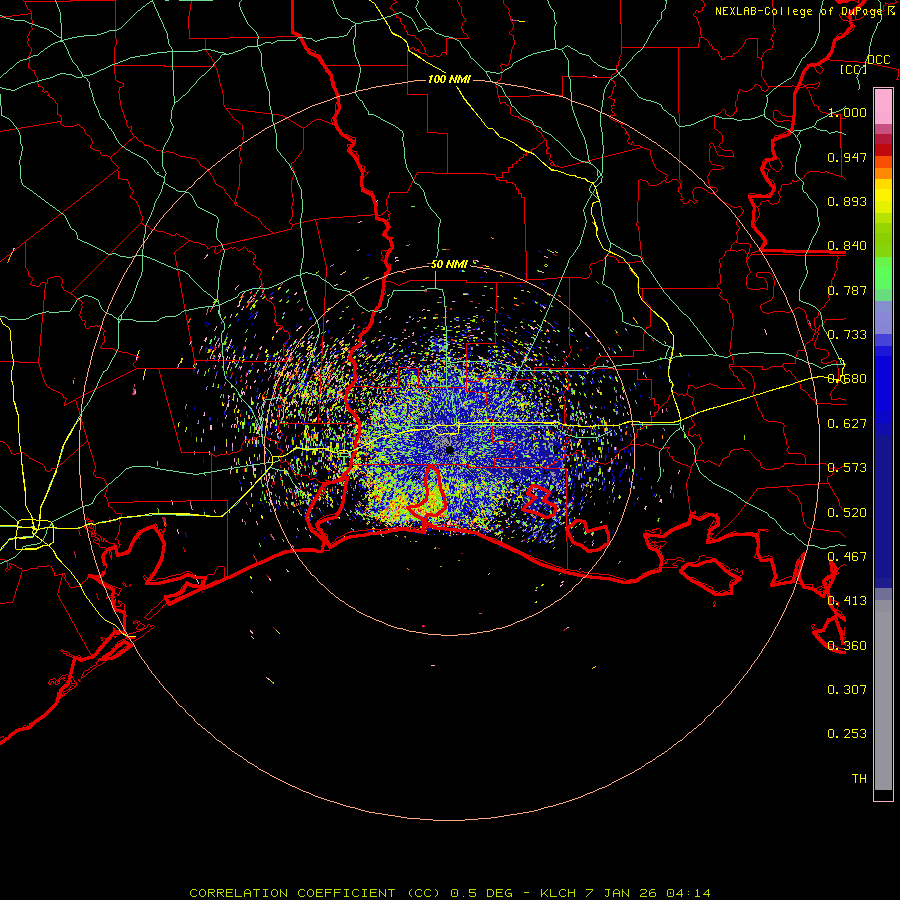Pick the red segment near 0.947

point(883,150)
